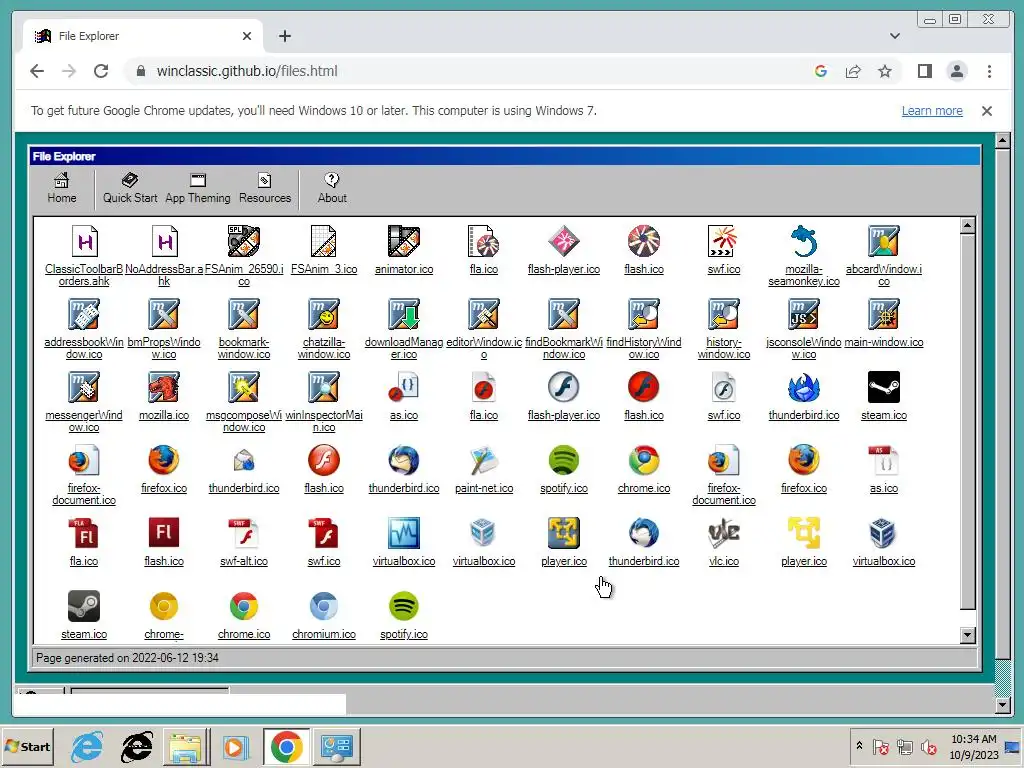Open the downloadManager.ico file
1024x768 pixels.
(404, 329)
